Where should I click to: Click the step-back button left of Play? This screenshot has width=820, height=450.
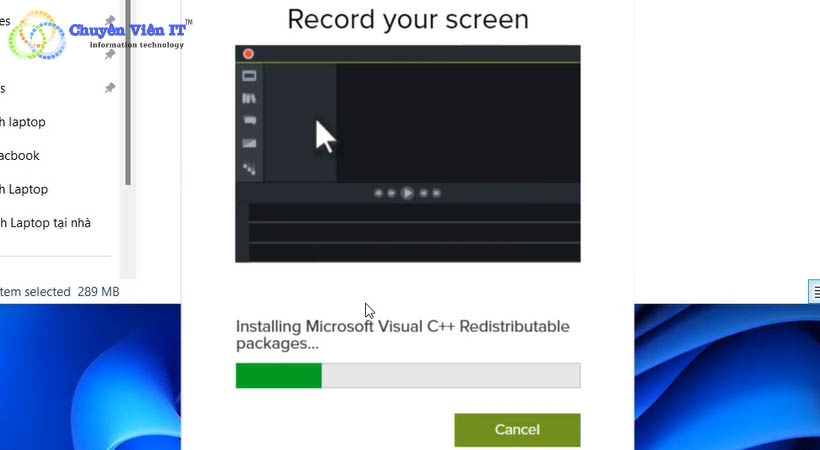point(392,193)
